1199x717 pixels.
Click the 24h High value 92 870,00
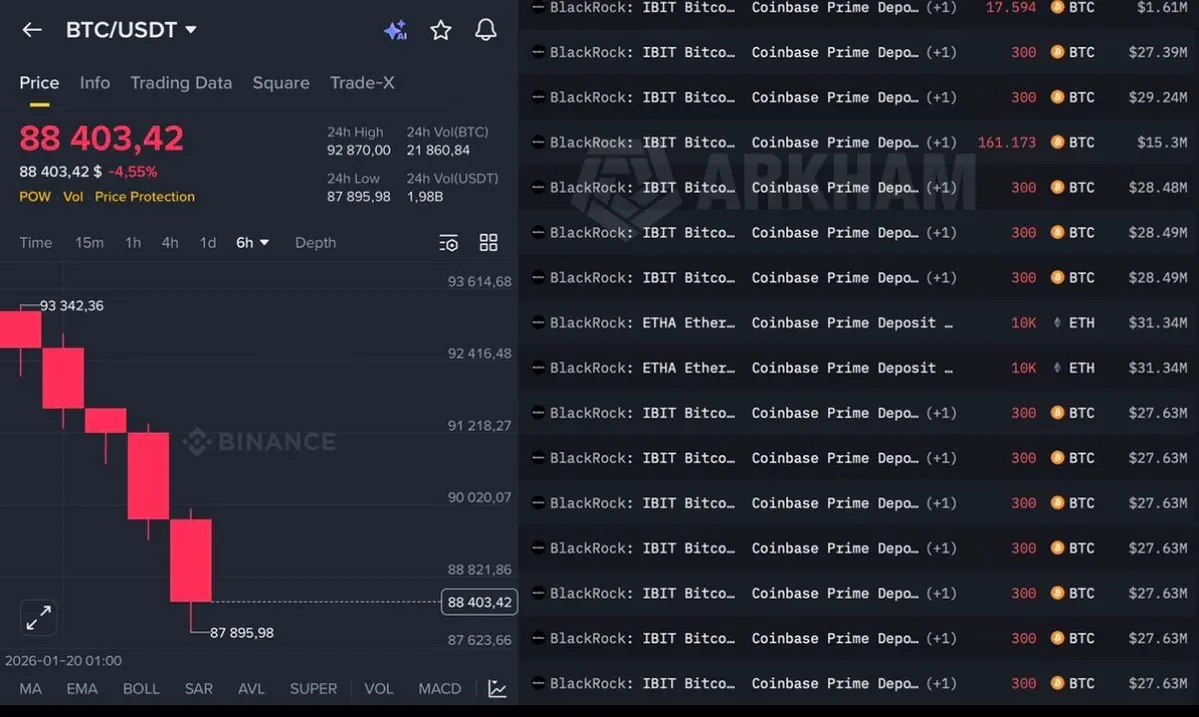(359, 151)
